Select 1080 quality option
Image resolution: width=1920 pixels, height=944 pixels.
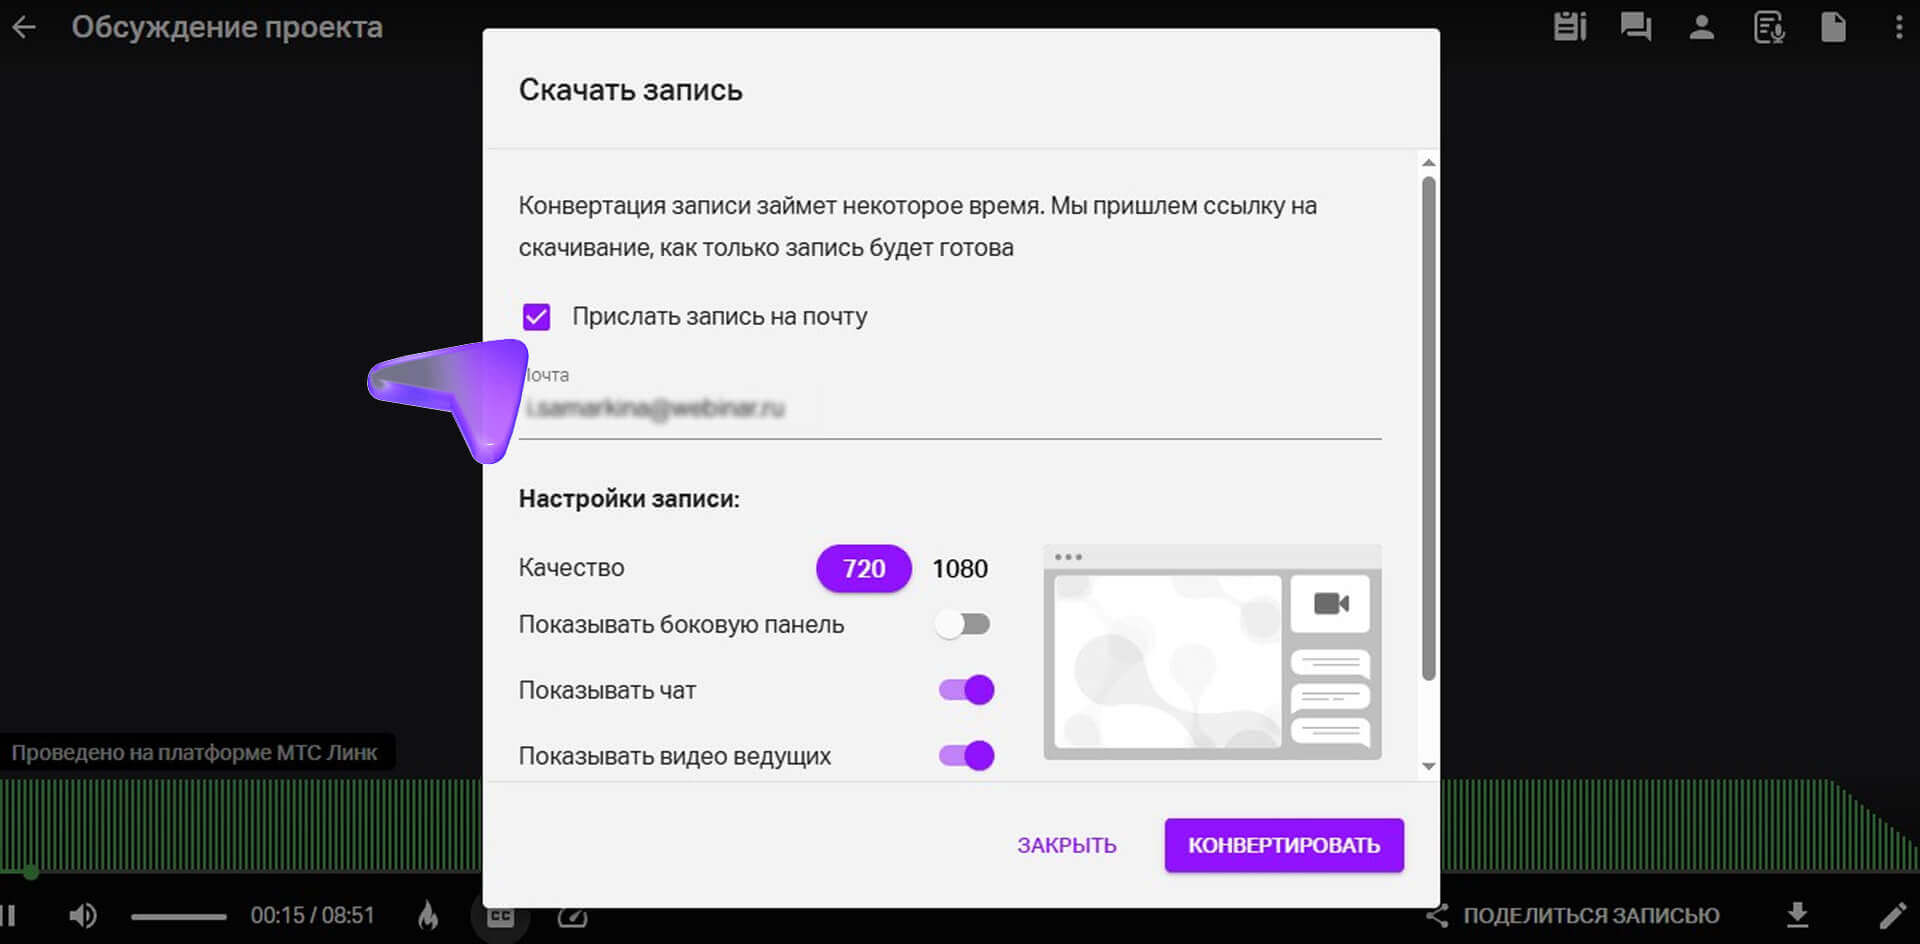coord(959,569)
